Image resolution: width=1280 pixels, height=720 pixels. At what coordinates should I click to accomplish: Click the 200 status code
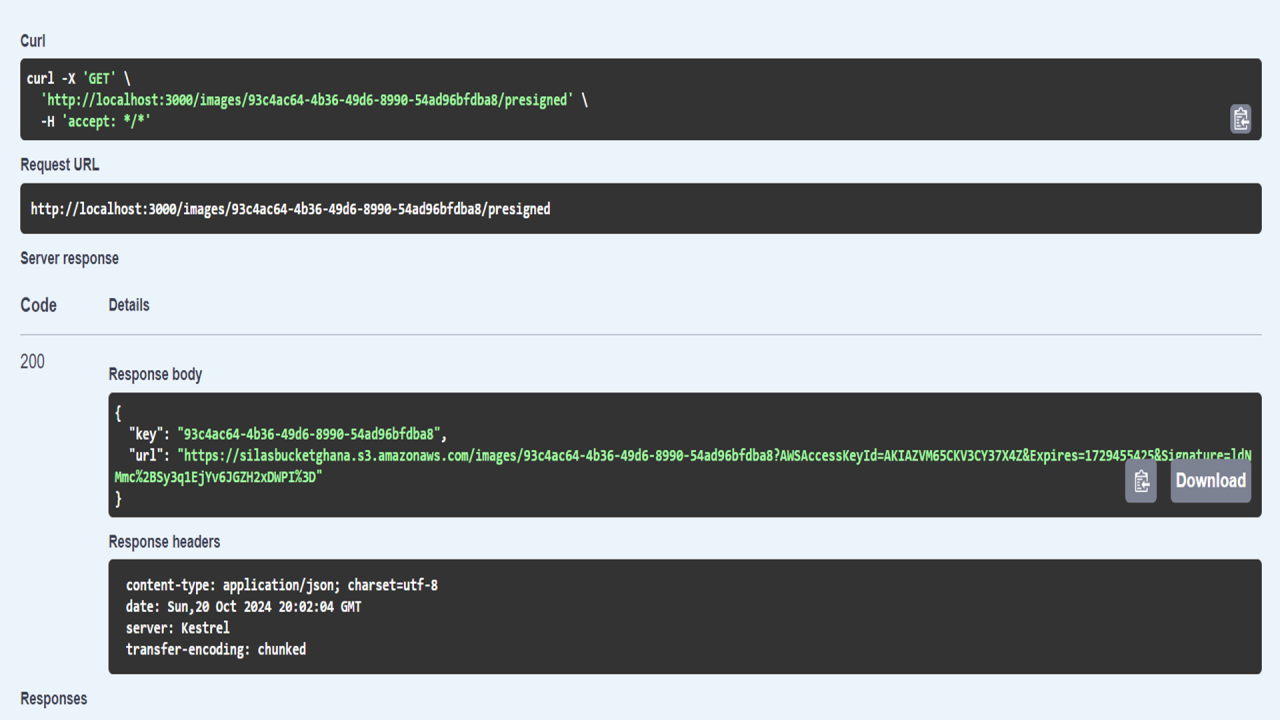point(32,361)
